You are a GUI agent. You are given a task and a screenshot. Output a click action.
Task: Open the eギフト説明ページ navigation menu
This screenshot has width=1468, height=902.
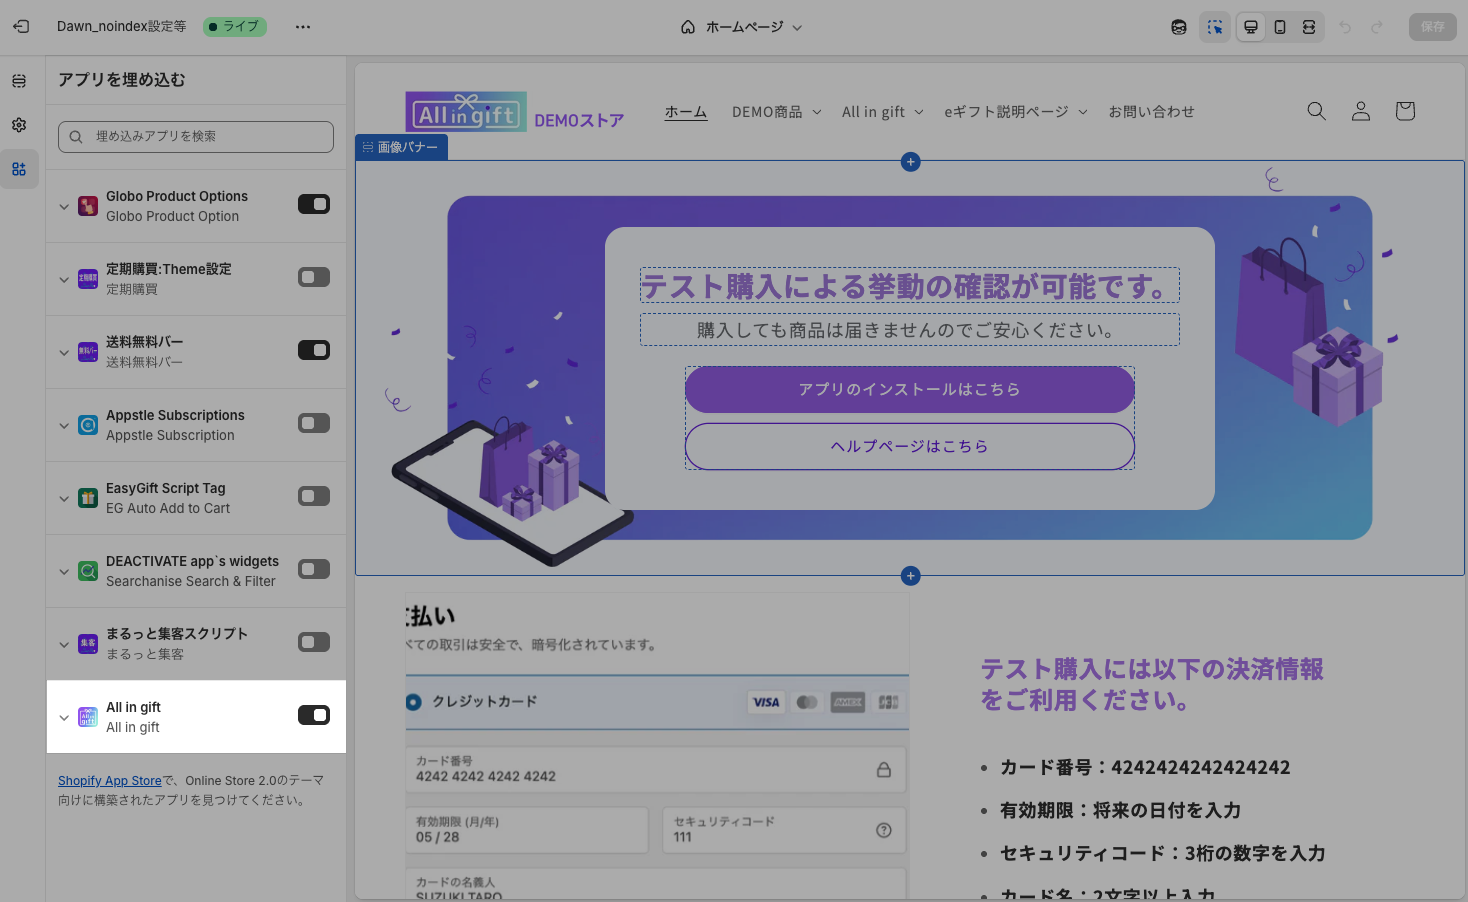pyautogui.click(x=1016, y=112)
